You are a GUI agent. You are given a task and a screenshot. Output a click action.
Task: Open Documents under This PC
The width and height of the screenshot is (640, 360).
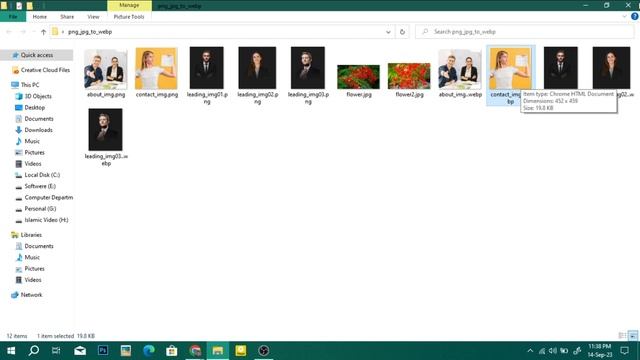39,119
